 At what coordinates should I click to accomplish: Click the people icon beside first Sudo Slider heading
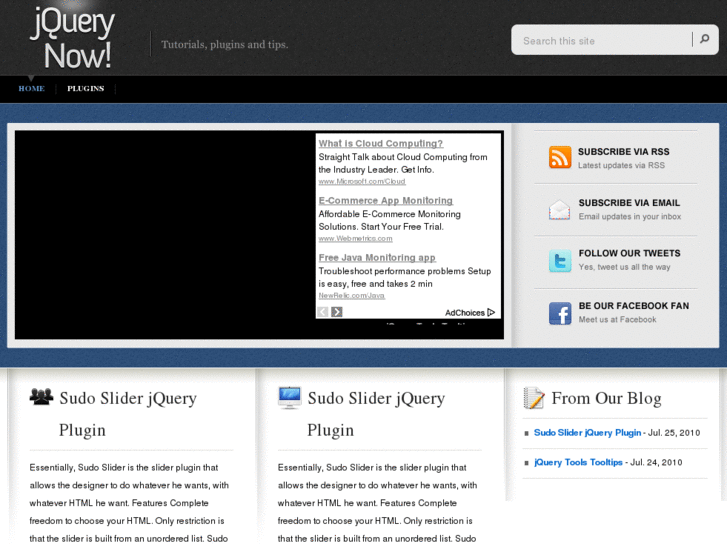tap(41, 397)
